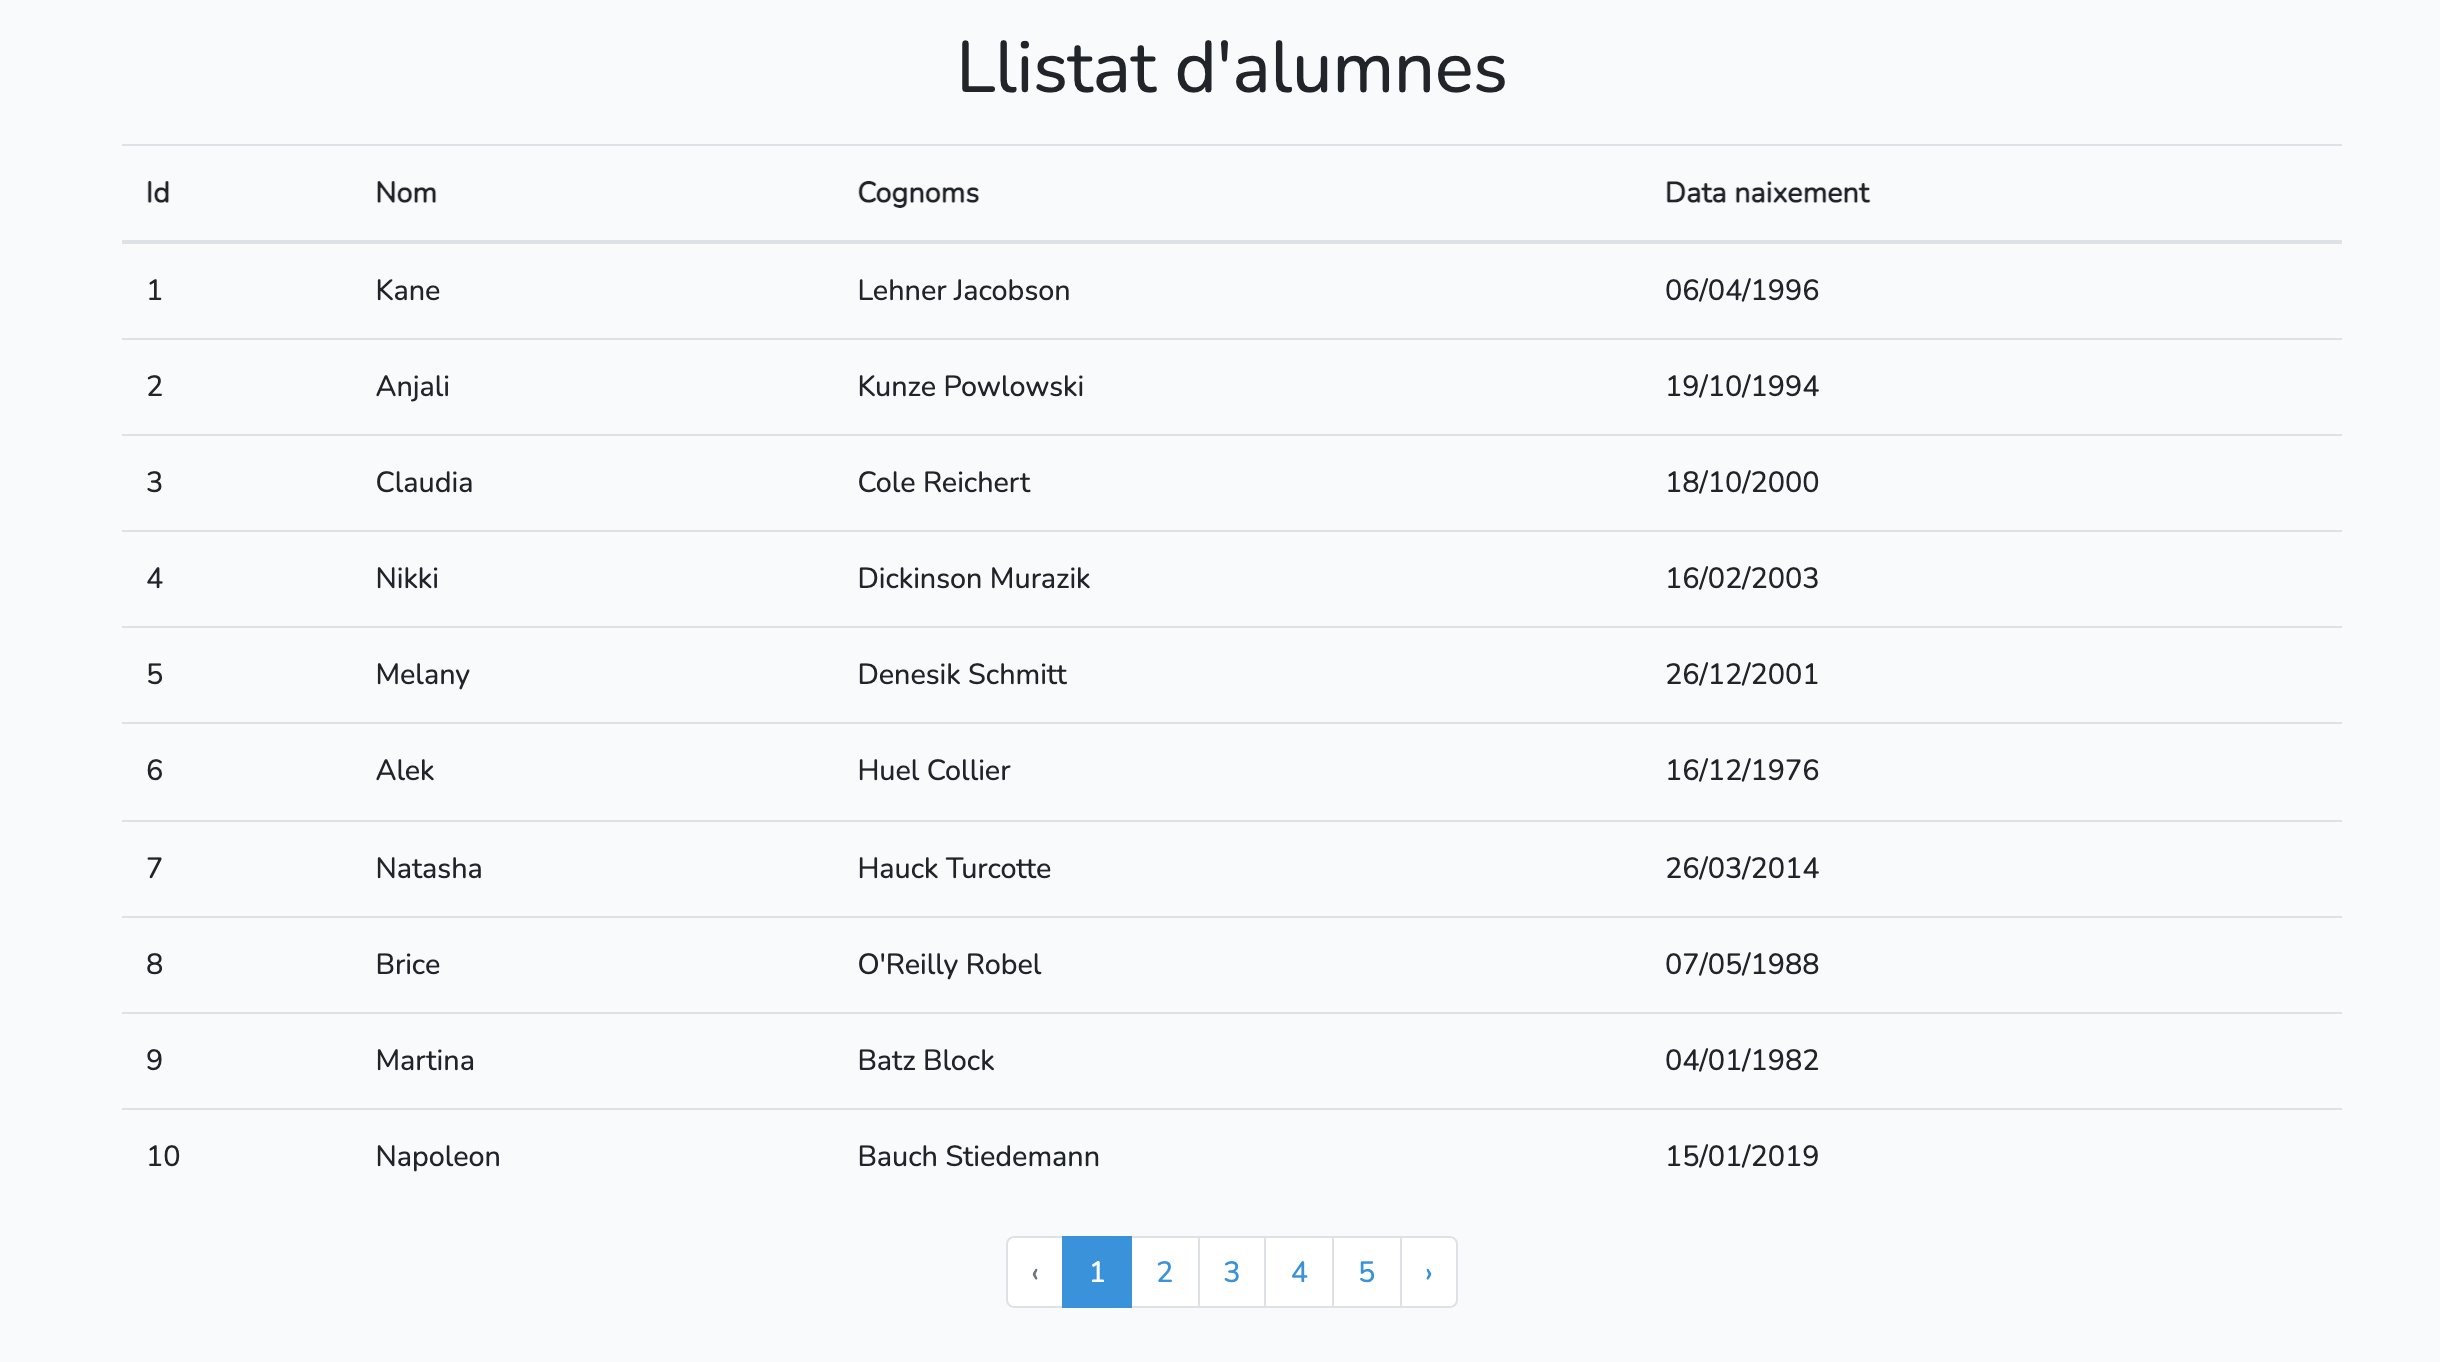Open page 4 in pagination
The width and height of the screenshot is (2440, 1362).
[1299, 1272]
